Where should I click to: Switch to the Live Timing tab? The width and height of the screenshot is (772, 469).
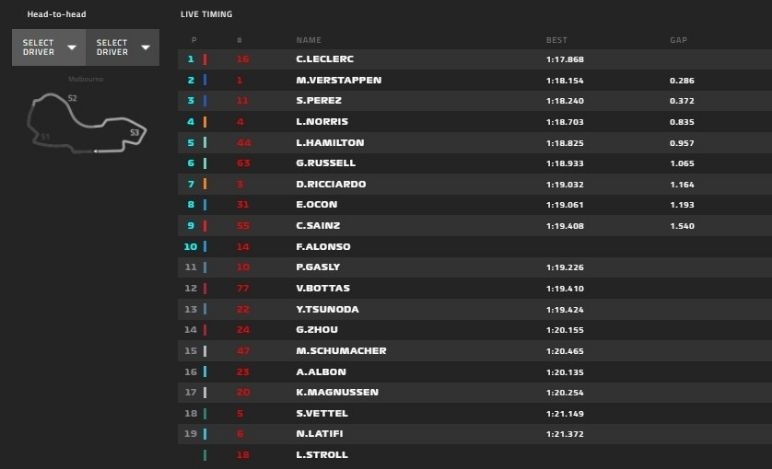tap(206, 14)
